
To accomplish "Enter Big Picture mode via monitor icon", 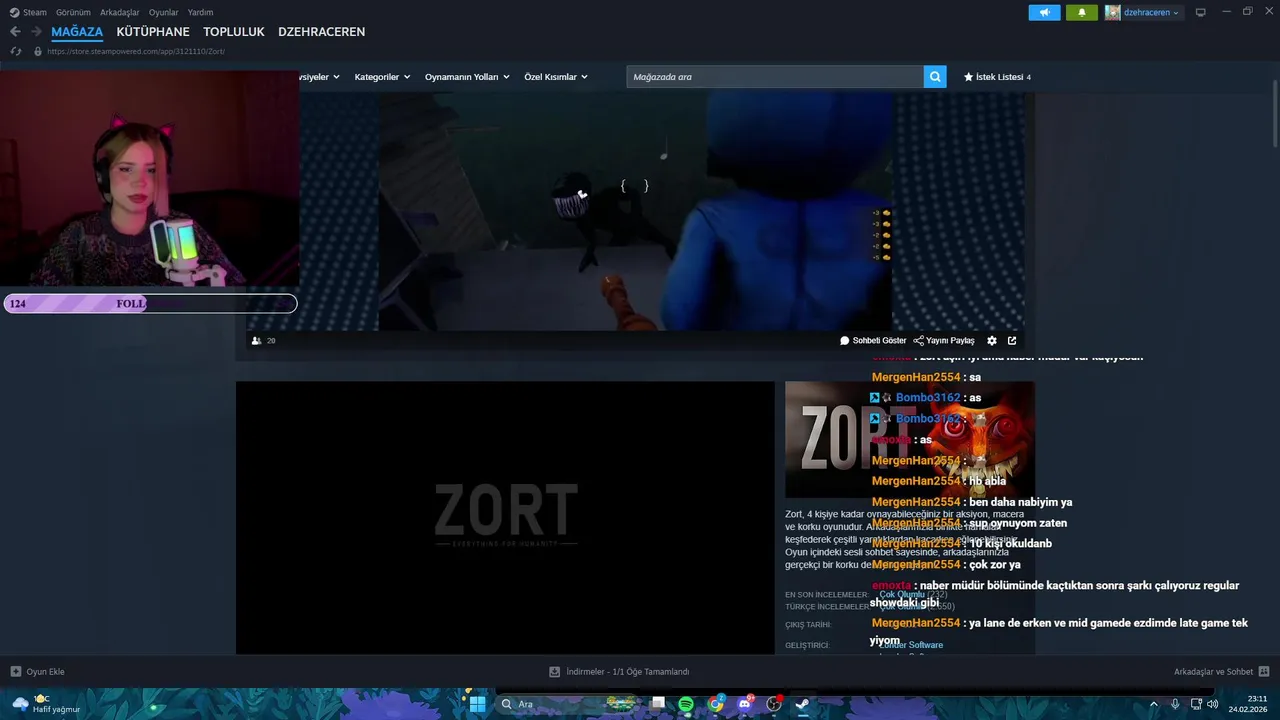I will 1200,12.
